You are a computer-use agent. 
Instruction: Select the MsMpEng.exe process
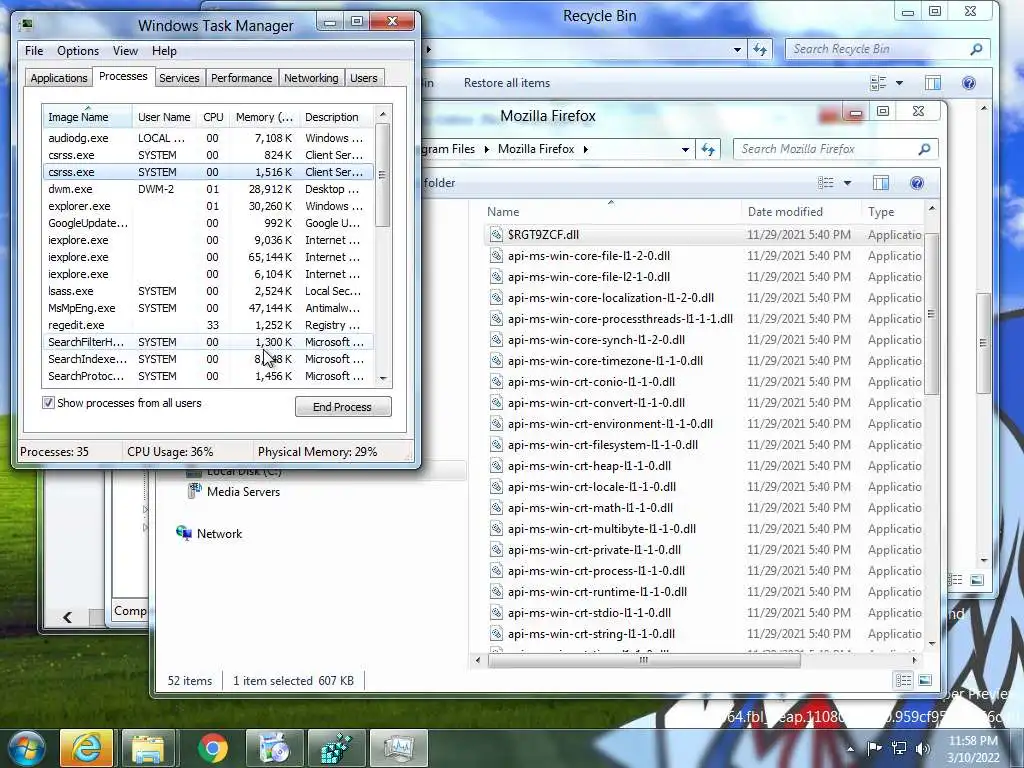[x=208, y=308]
